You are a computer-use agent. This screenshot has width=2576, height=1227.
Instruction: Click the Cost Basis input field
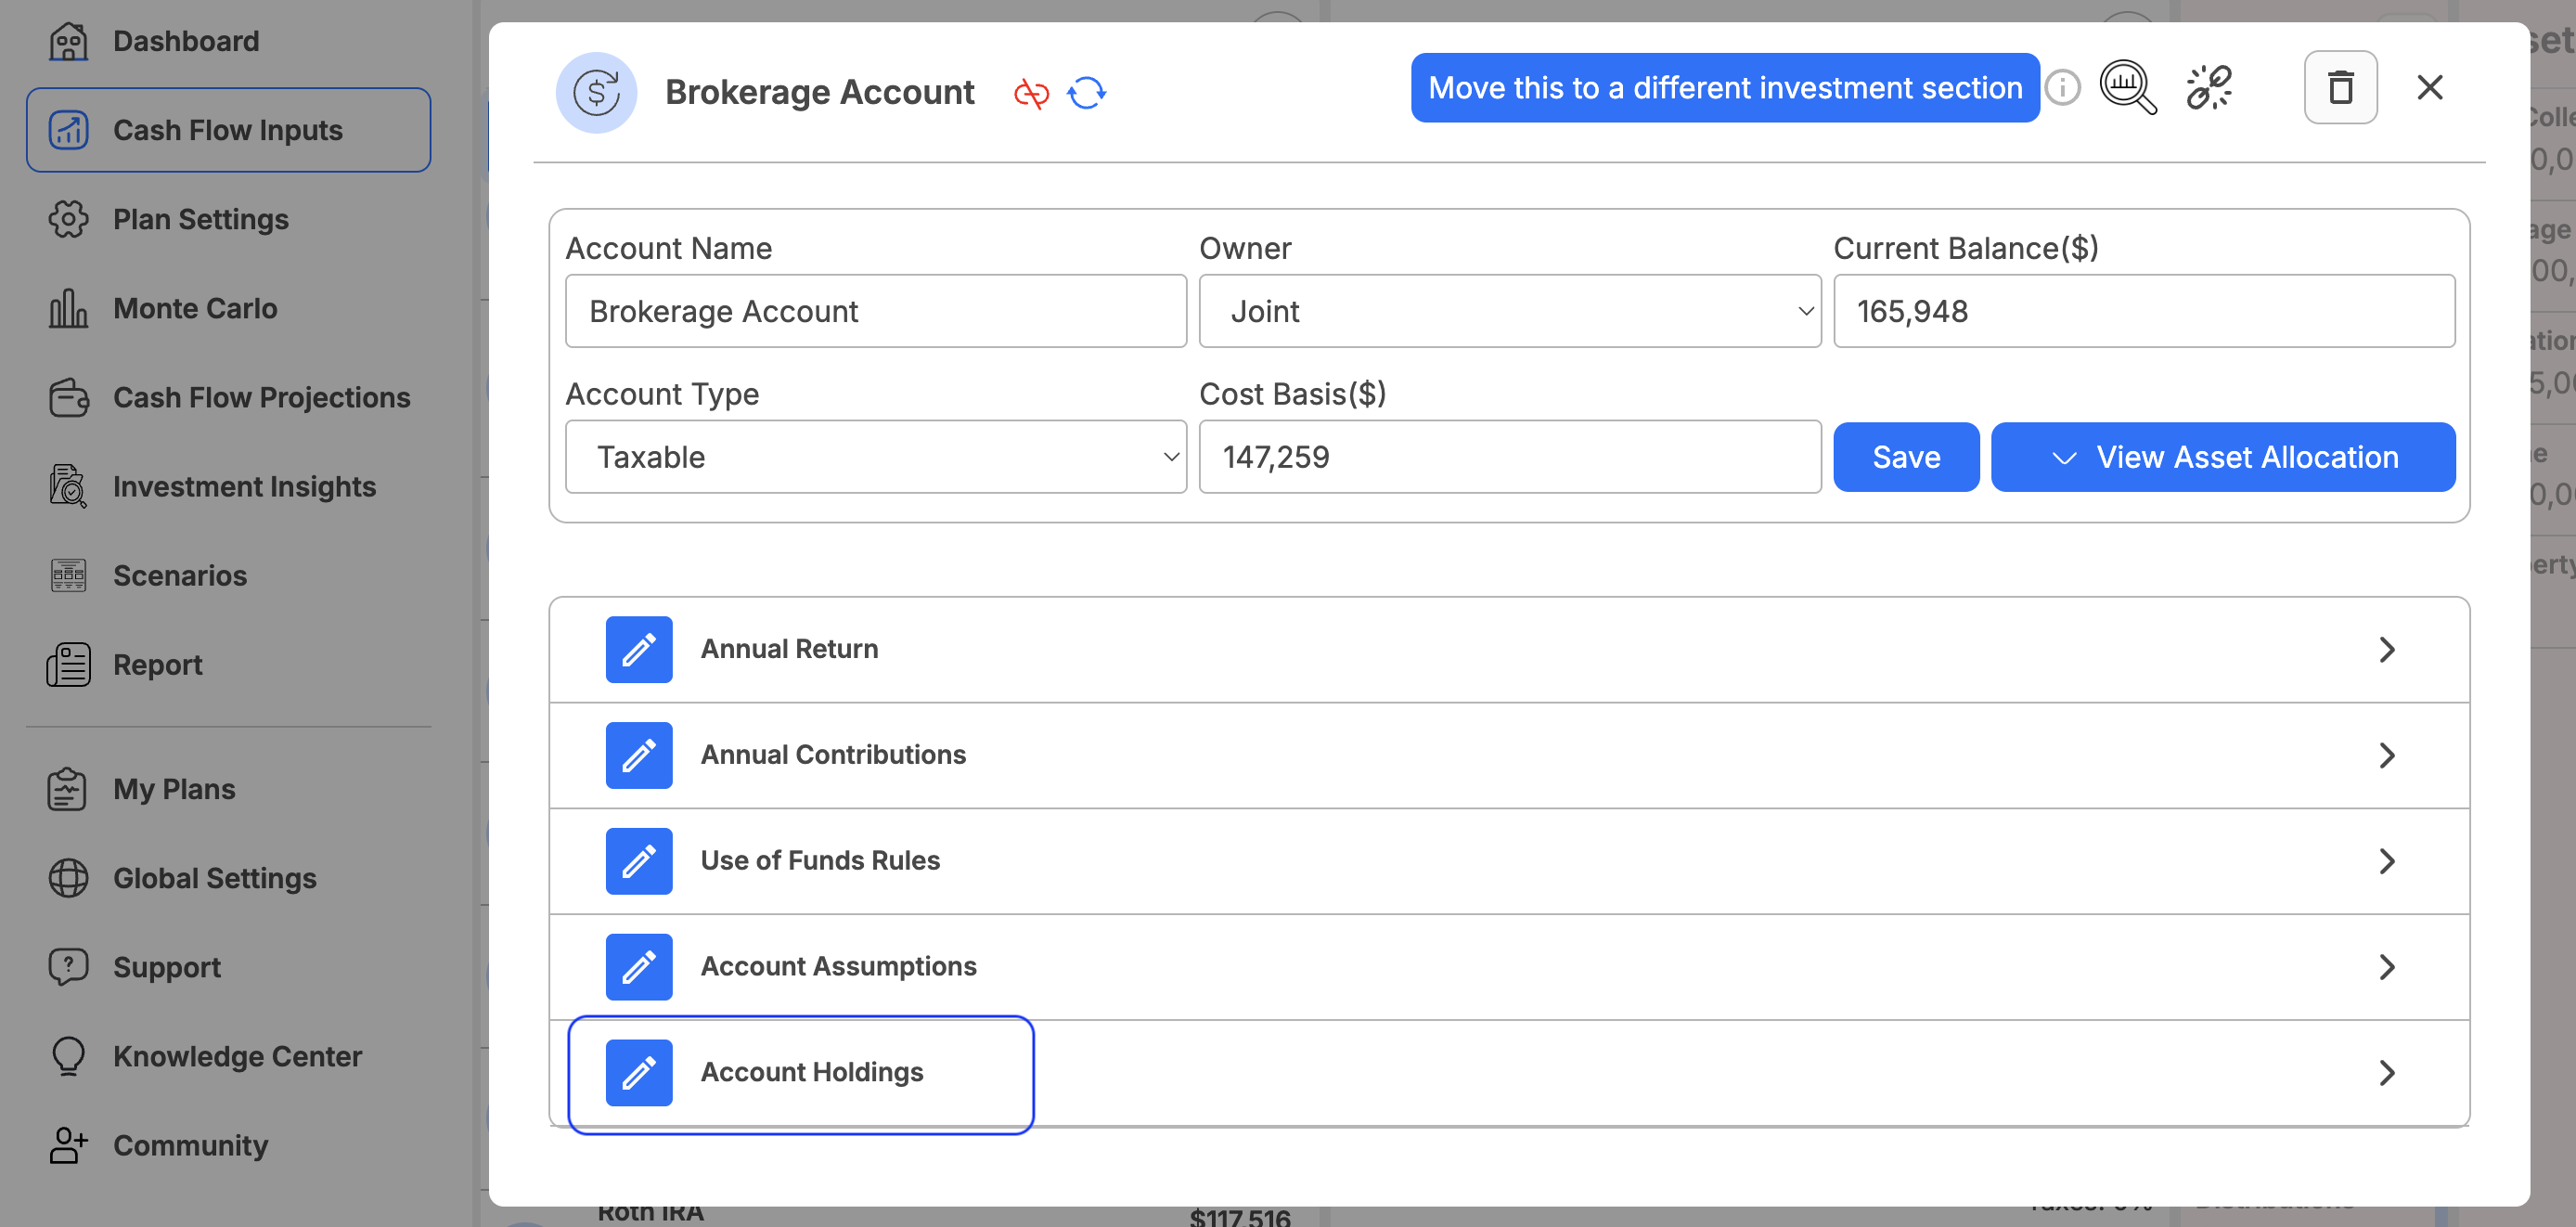point(1510,457)
